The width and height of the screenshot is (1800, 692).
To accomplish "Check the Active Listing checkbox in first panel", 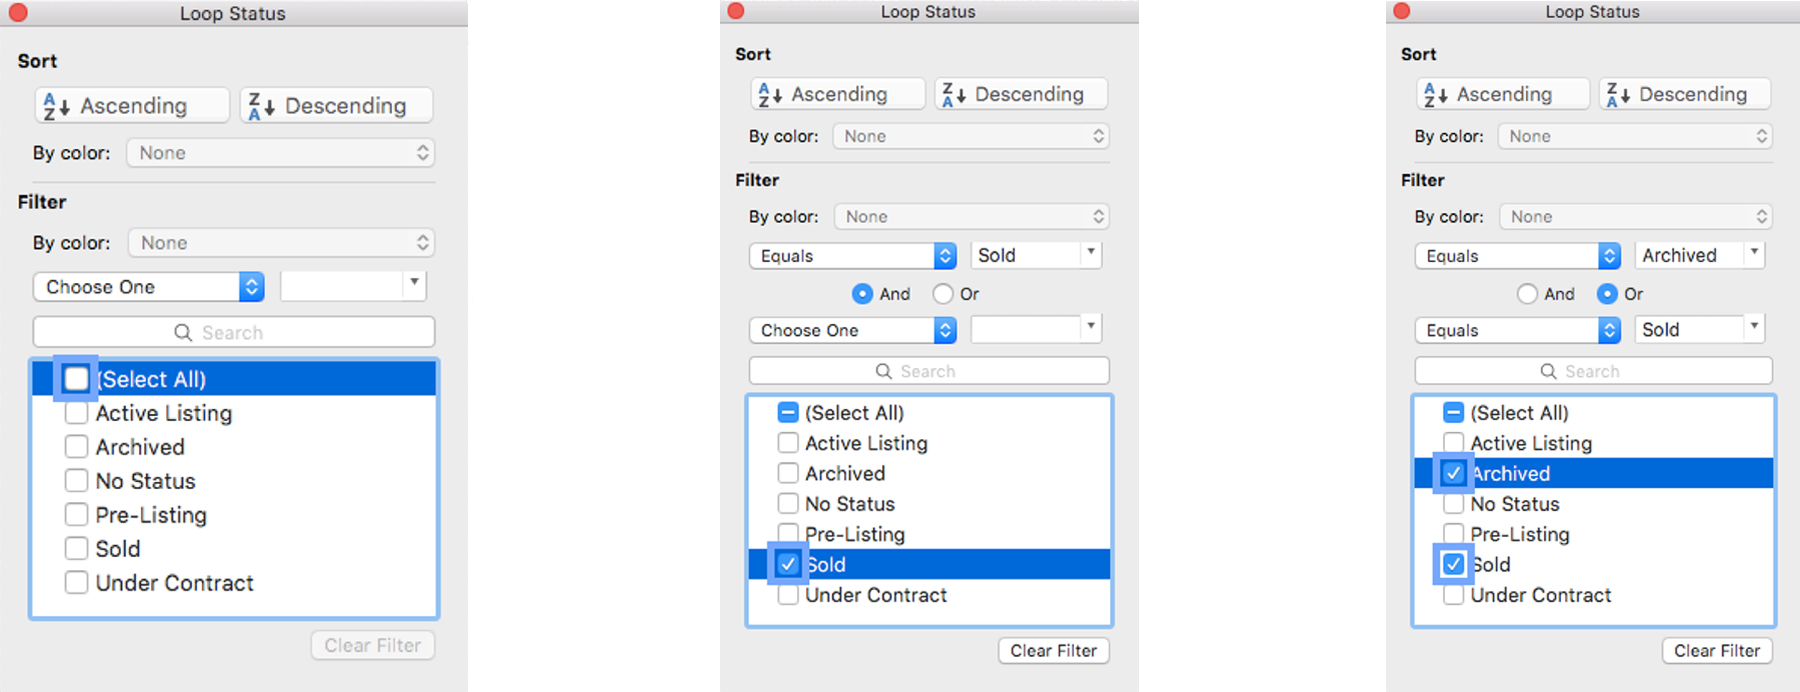I will (x=76, y=412).
